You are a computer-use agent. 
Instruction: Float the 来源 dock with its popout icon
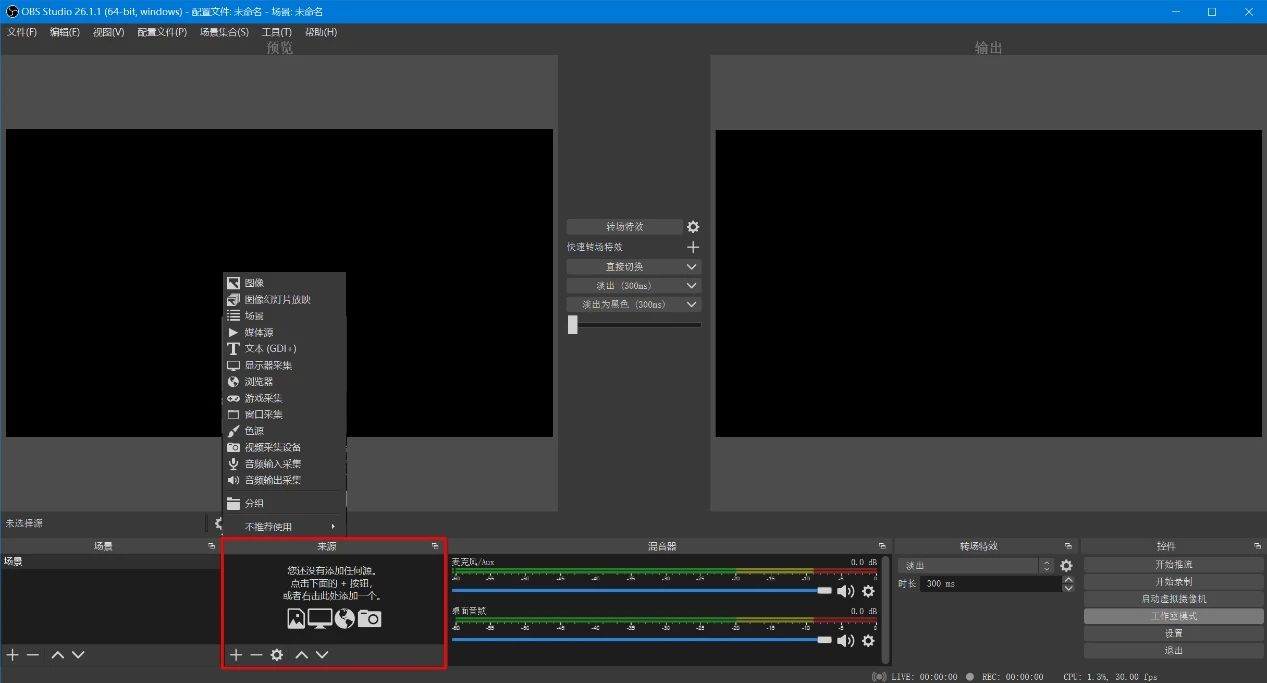coord(435,546)
